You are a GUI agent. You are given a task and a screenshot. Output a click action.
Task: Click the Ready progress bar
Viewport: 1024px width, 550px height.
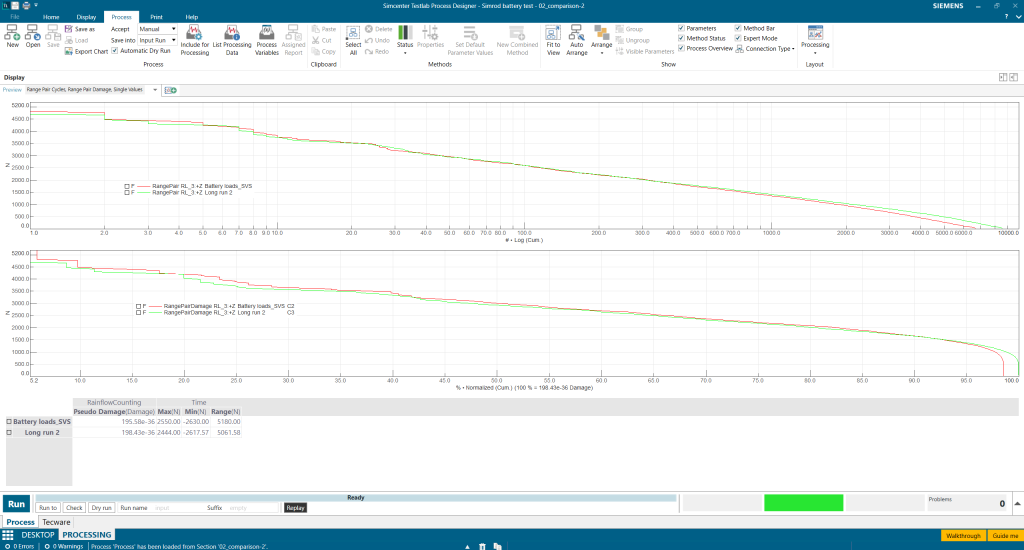[356, 498]
